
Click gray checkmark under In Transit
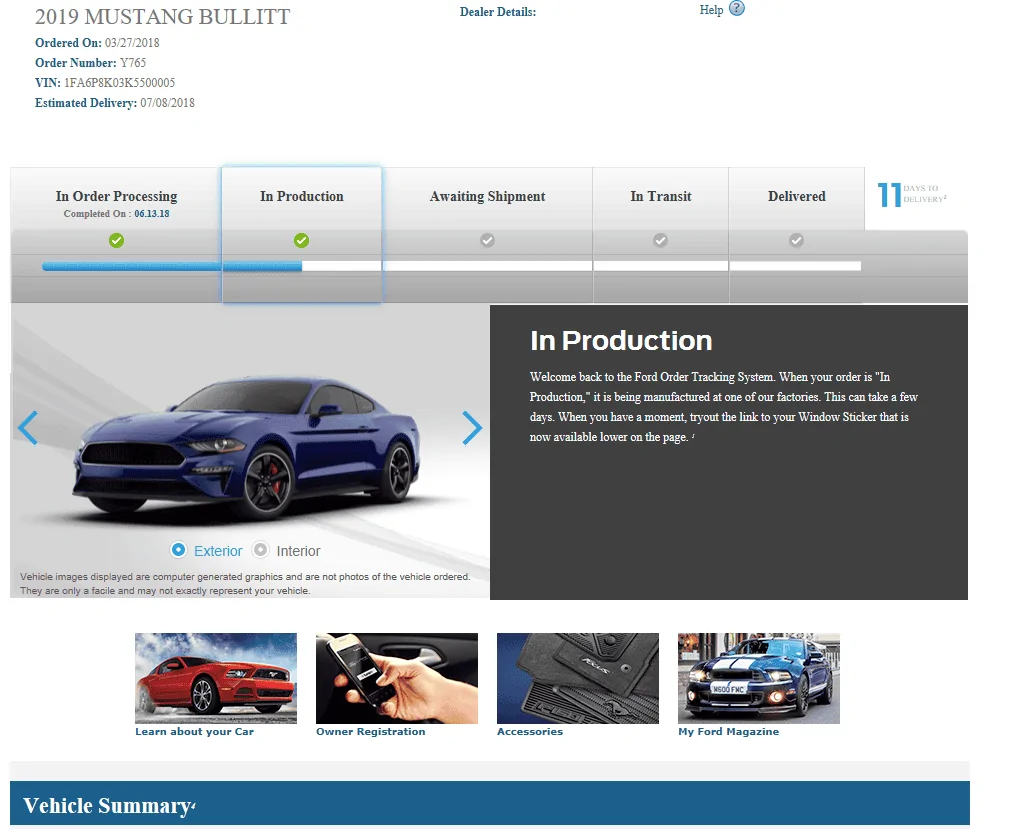(x=660, y=240)
